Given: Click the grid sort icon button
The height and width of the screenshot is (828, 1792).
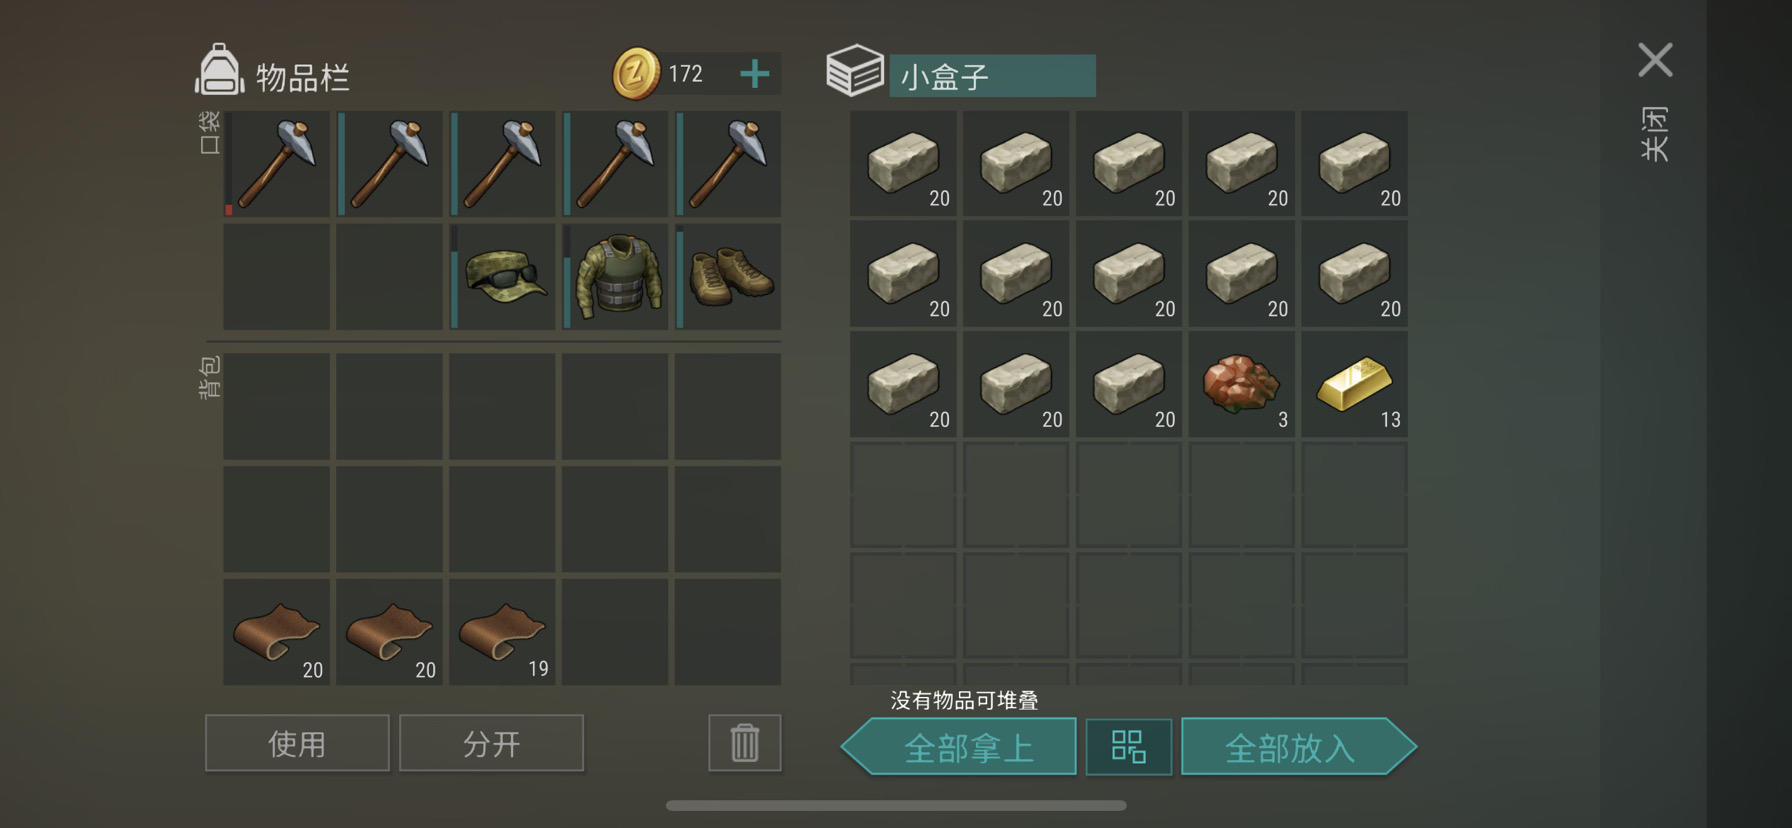Looking at the screenshot, I should tap(1129, 747).
